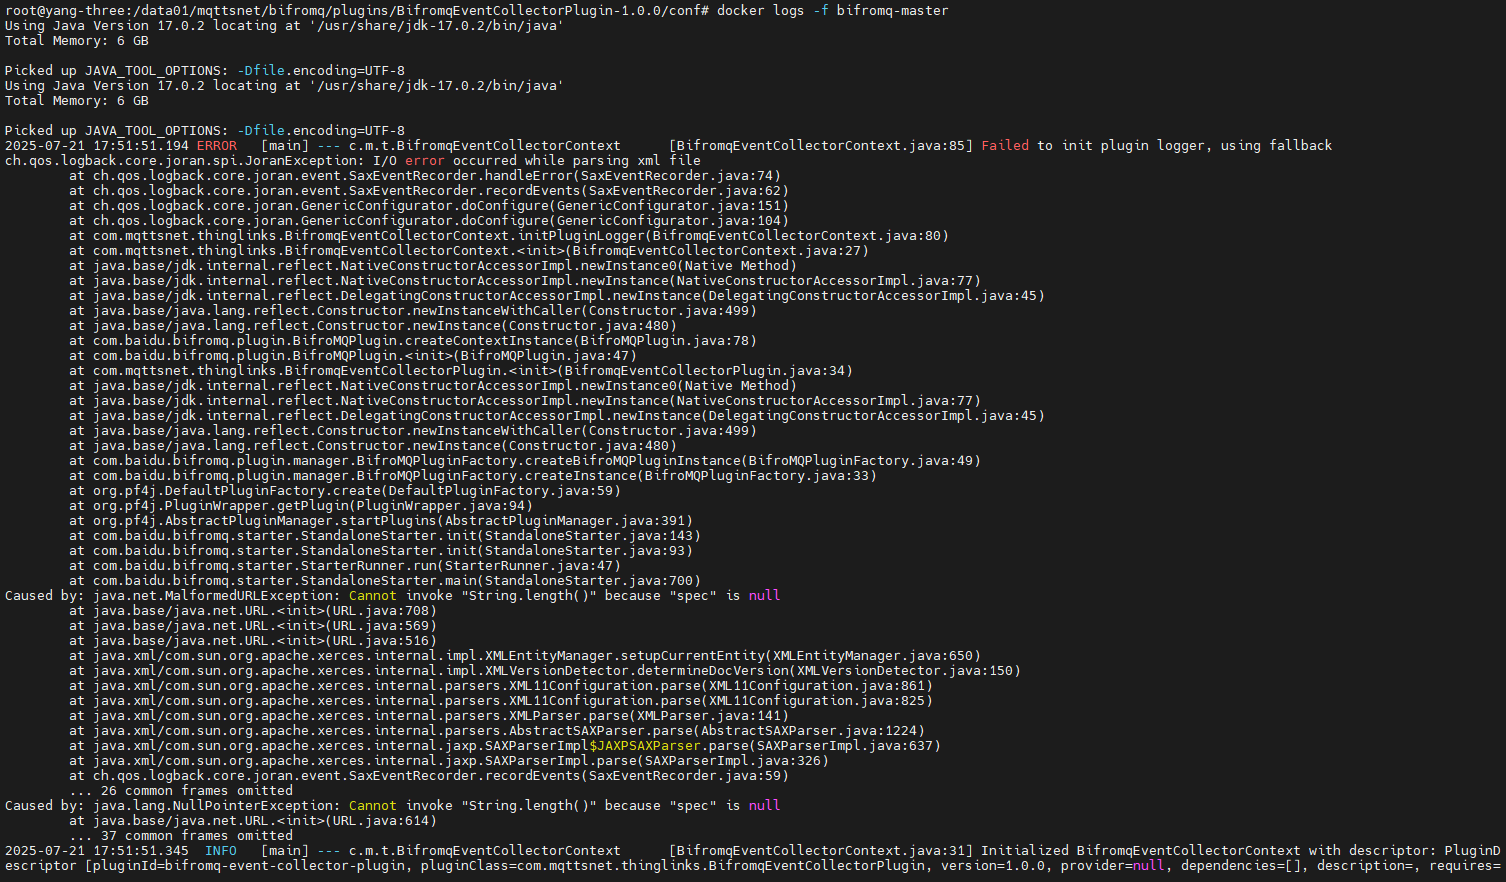Click the 'BifroMQPlugin.java:47' stack frame
The width and height of the screenshot is (1506, 882).
pyautogui.click(x=353, y=356)
